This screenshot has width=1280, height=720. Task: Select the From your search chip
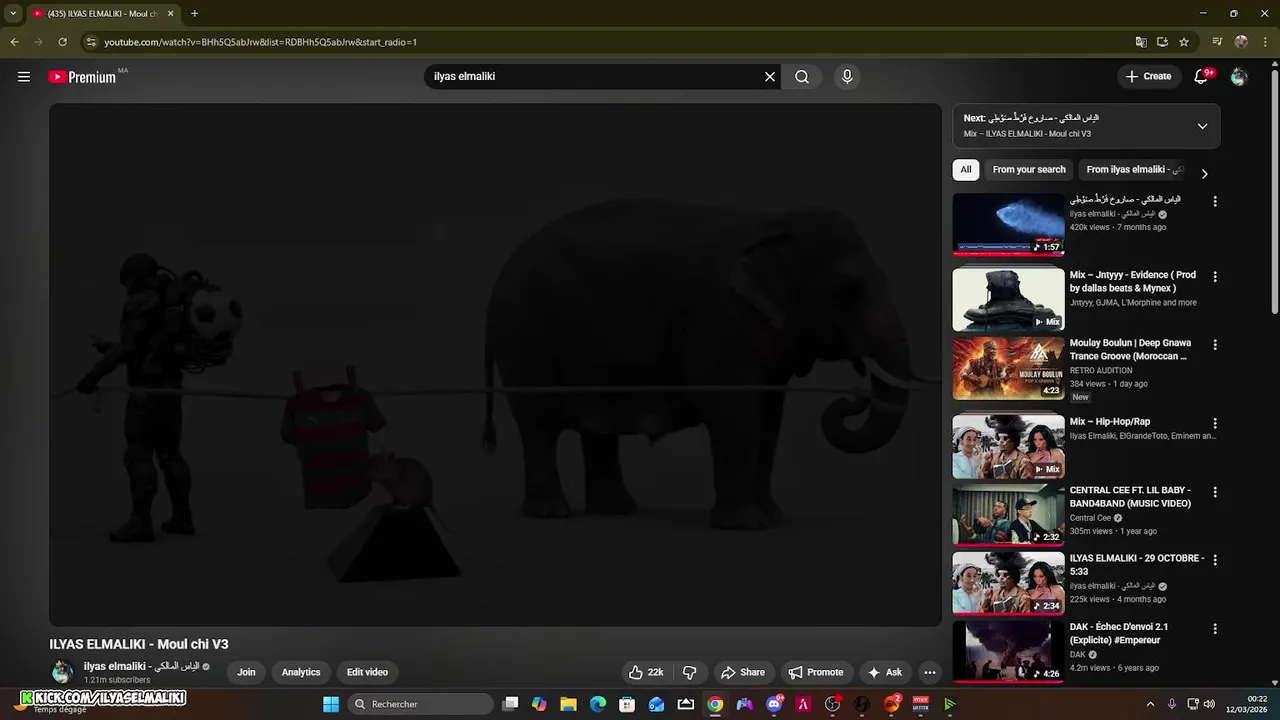[x=1029, y=170]
